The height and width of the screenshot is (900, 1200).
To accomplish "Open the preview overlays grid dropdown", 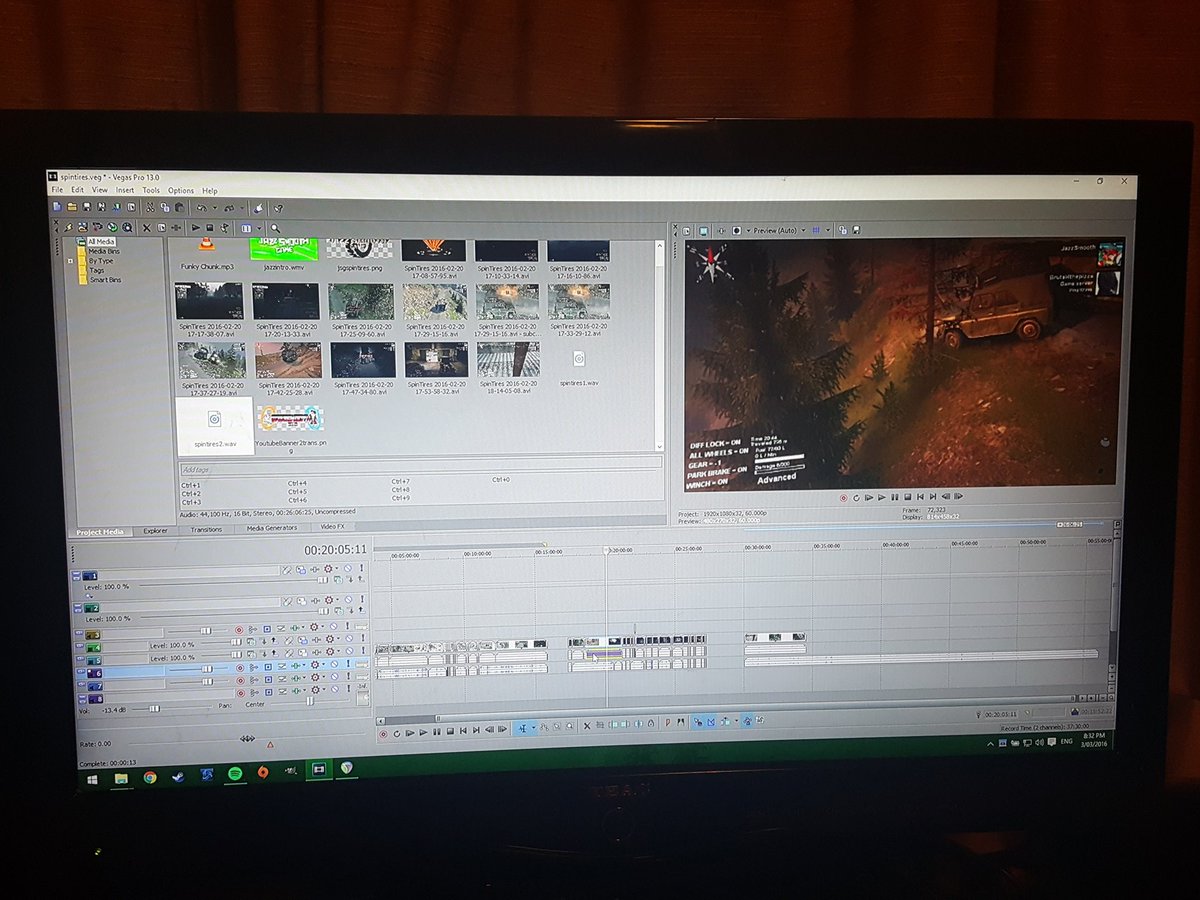I will 828,230.
